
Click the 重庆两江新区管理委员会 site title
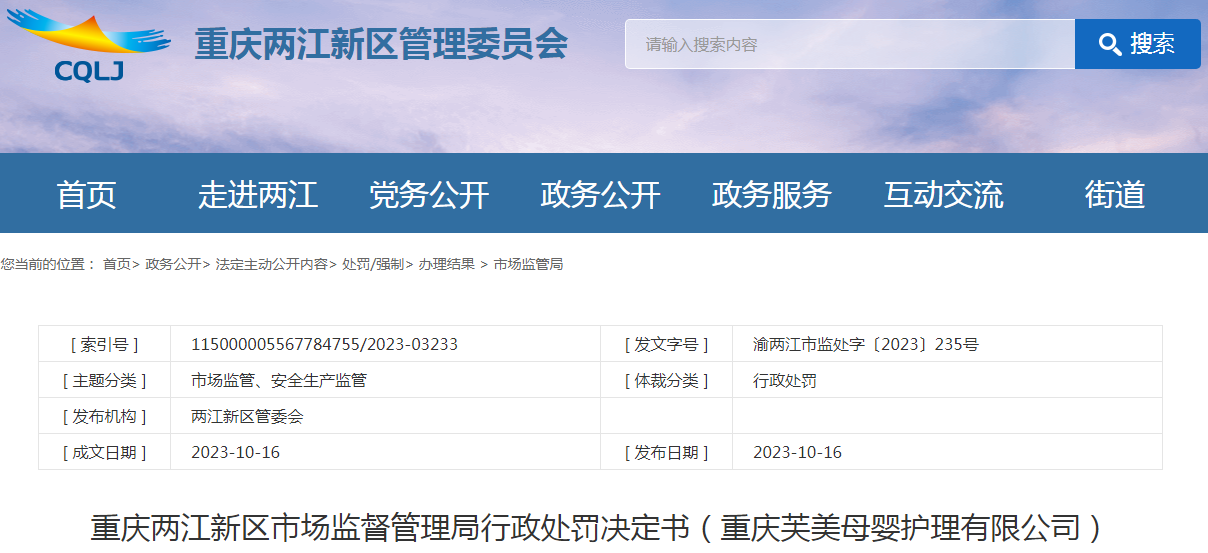pyautogui.click(x=381, y=45)
